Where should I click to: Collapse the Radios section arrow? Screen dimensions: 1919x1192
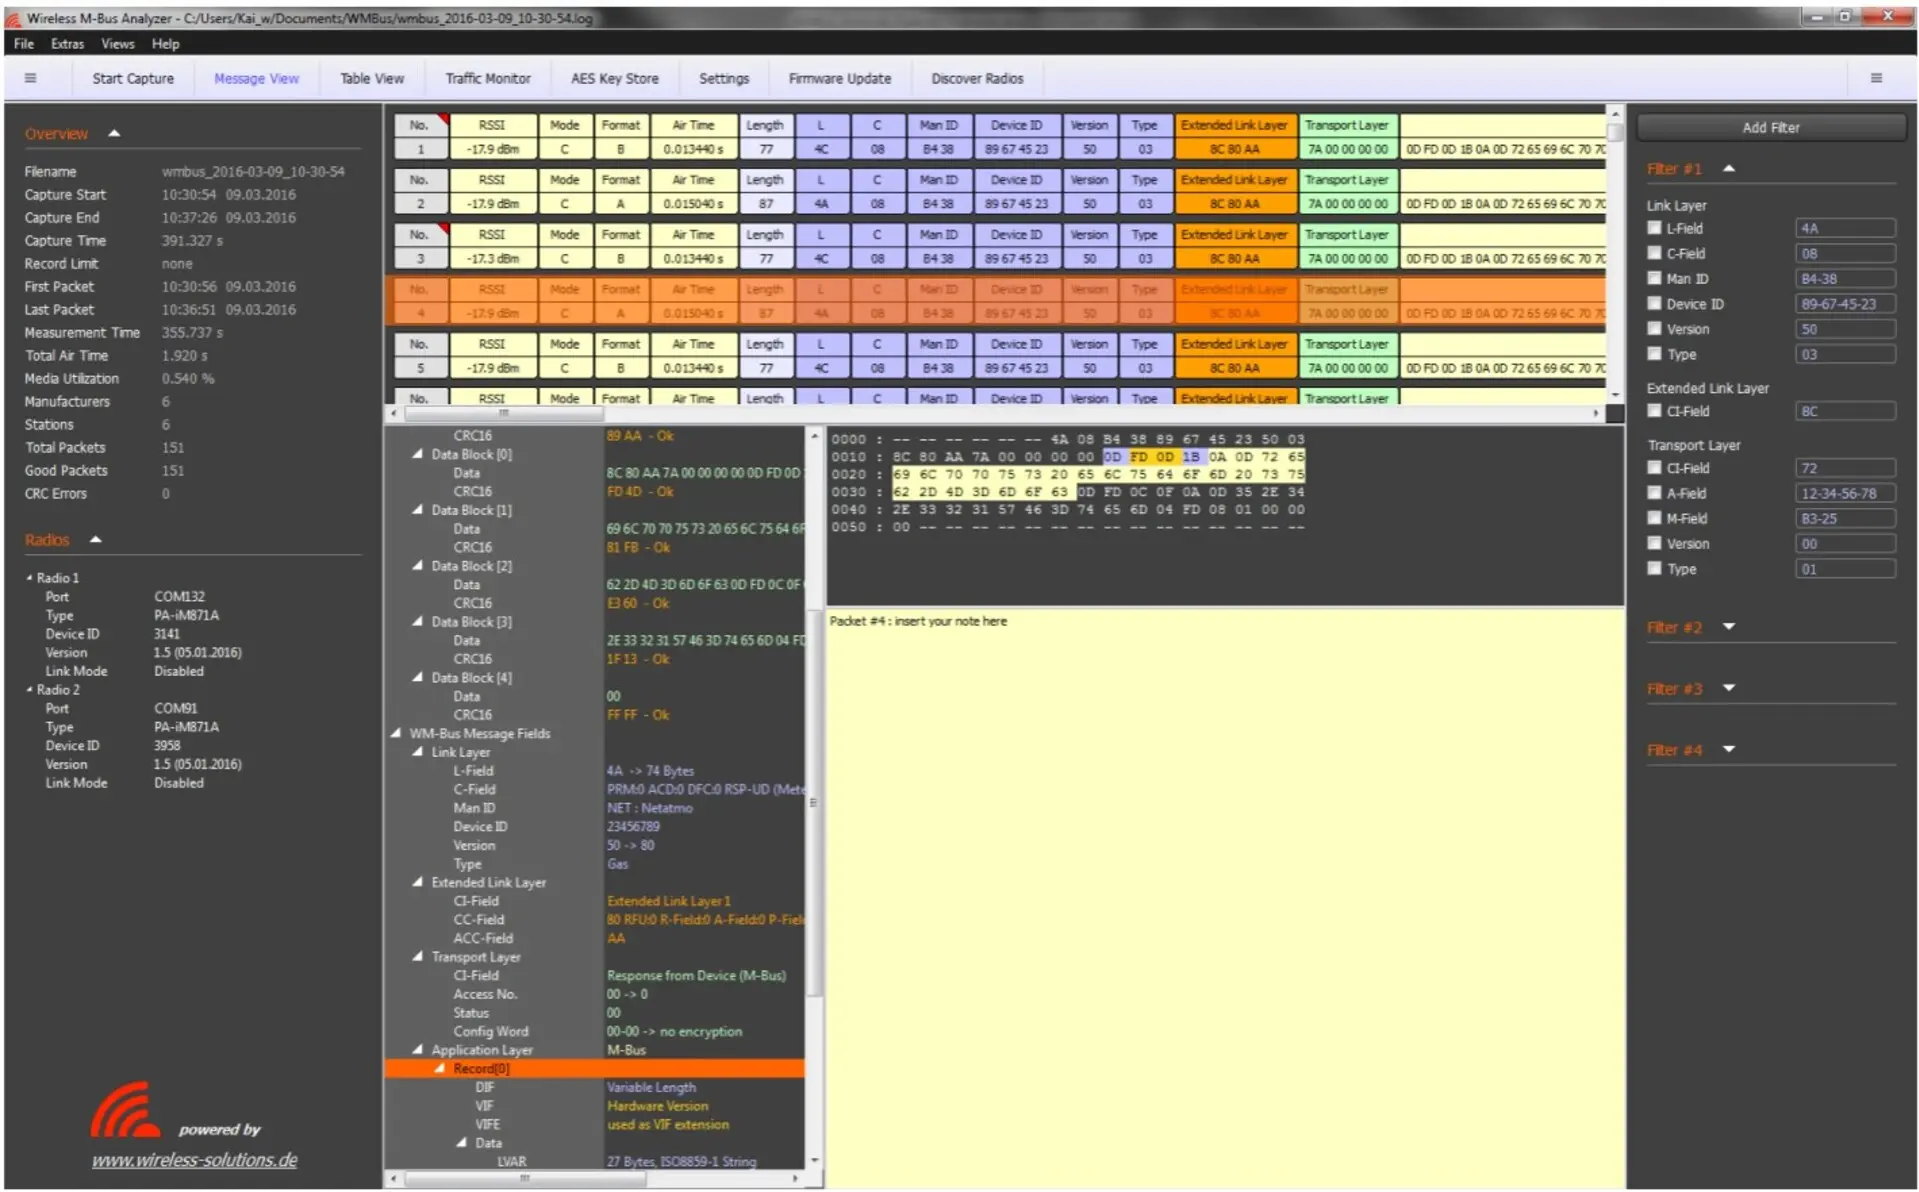tap(96, 540)
